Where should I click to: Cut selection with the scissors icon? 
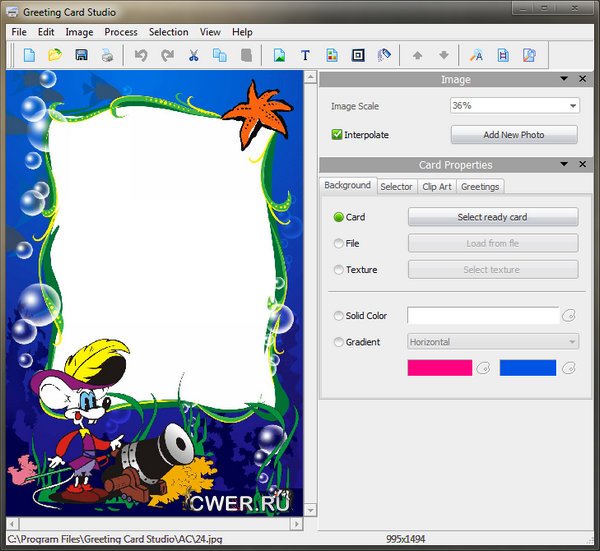click(193, 55)
